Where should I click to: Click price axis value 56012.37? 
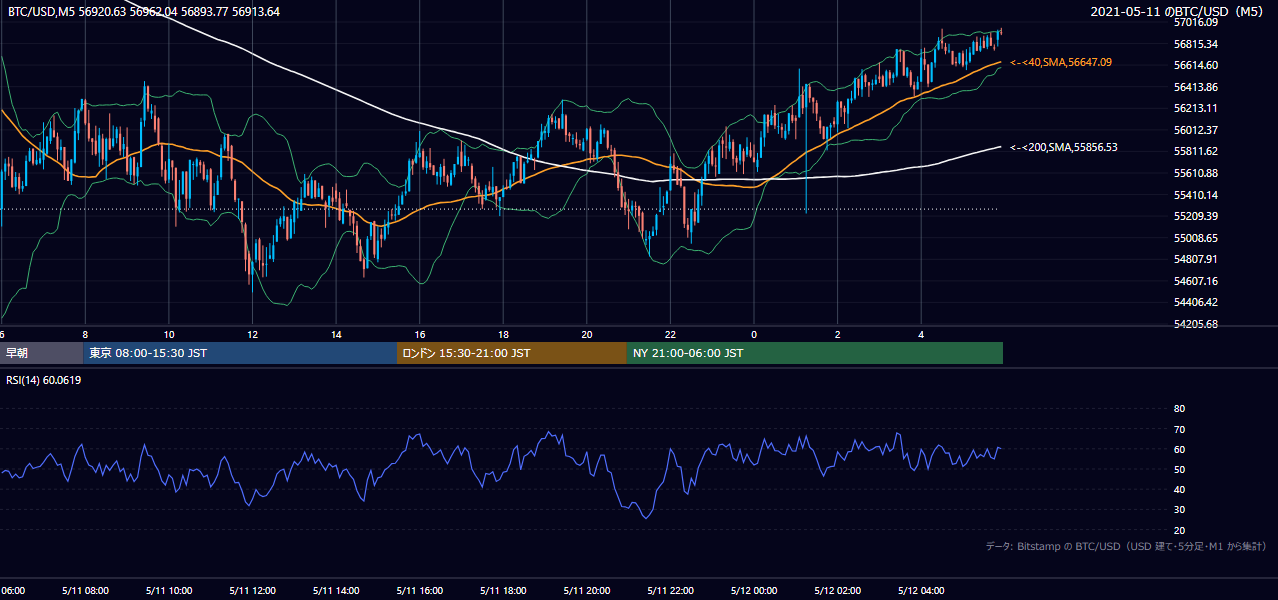1195,130
